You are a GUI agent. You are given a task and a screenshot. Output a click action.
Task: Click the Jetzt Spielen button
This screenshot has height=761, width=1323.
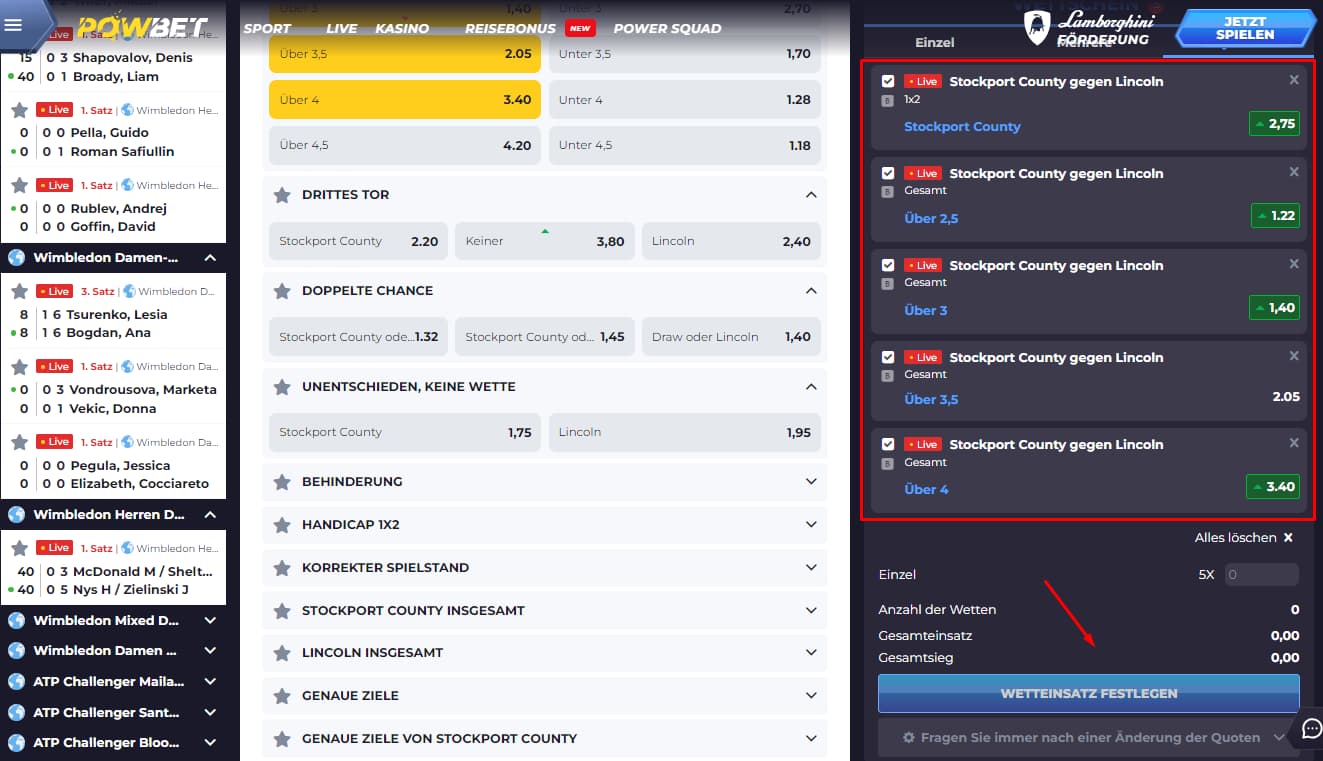point(1245,28)
